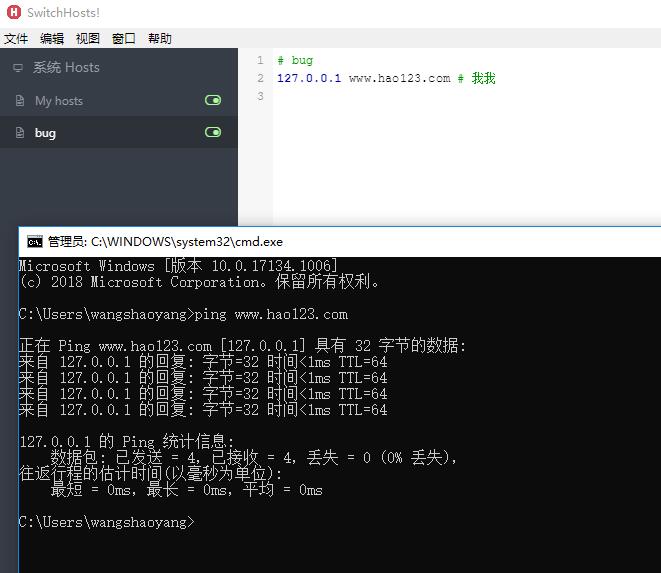Click the '# 我我' comment in editor
661x573 pixels.
tap(476, 78)
